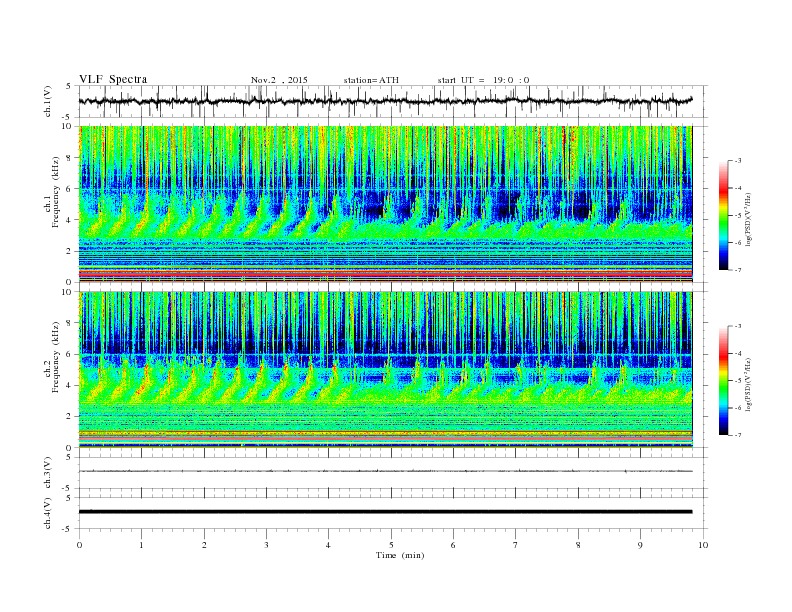The image size is (792, 612).
Task: Click the "-3" label on ch.1 color bar
Action: 738,161
